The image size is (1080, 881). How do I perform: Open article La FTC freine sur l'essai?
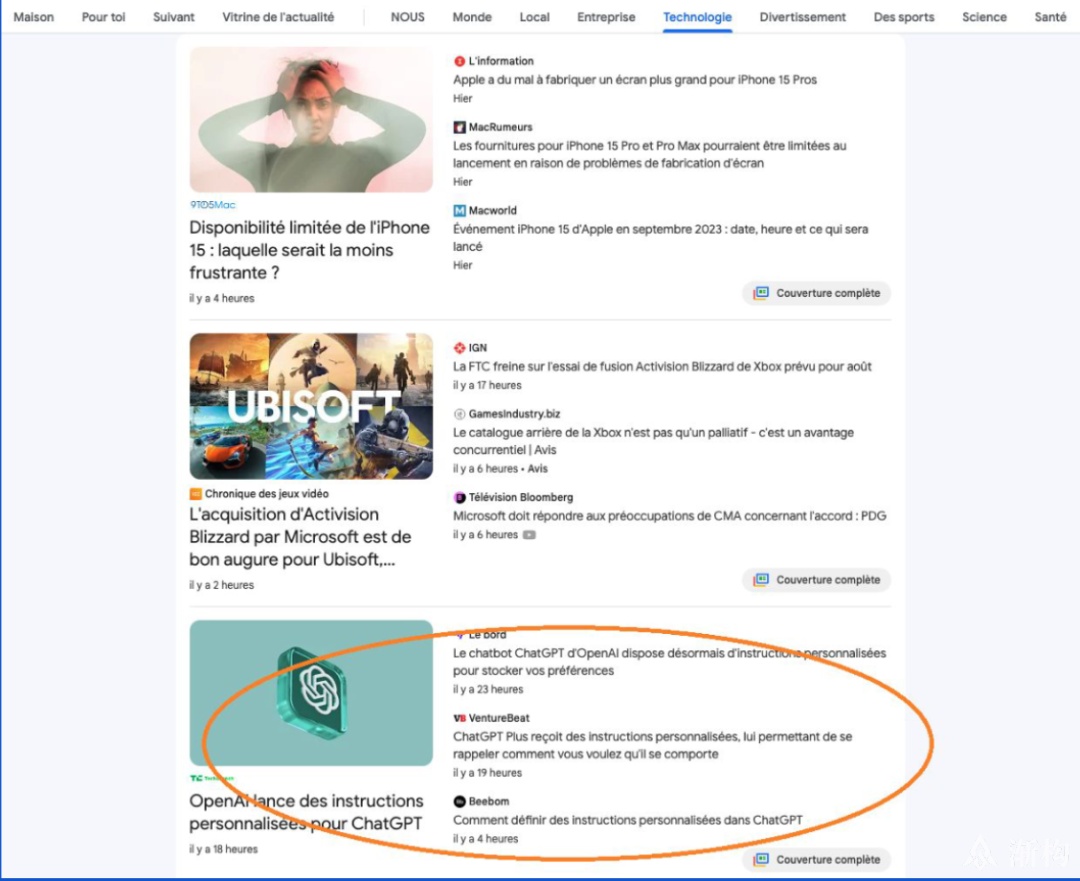(x=662, y=367)
